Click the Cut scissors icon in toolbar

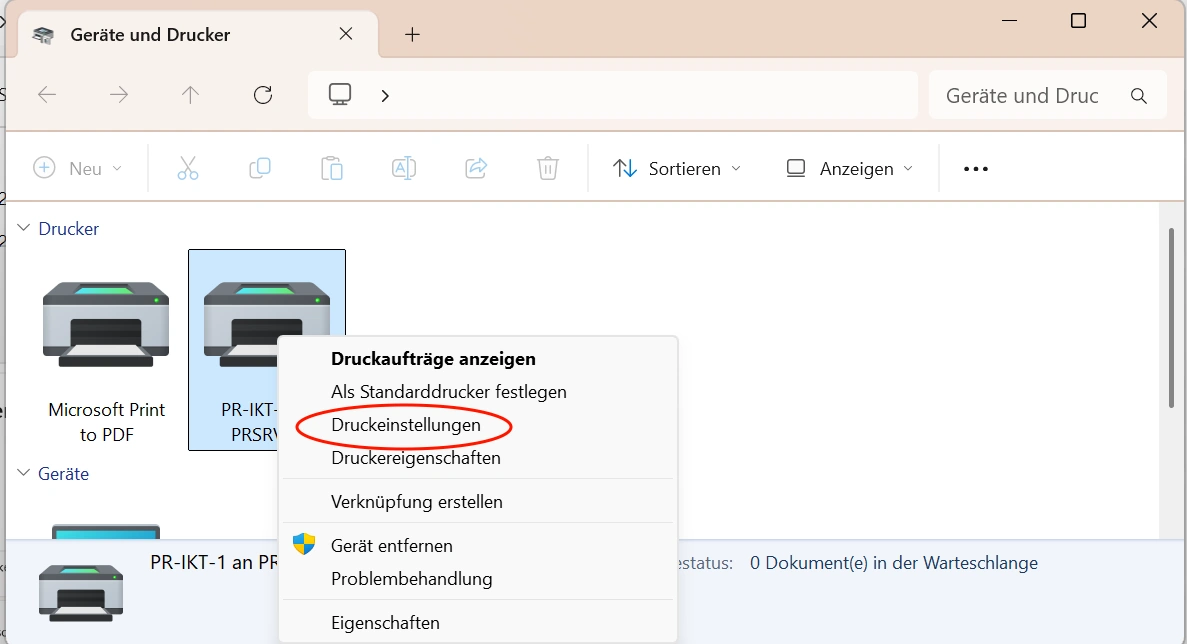click(x=188, y=168)
